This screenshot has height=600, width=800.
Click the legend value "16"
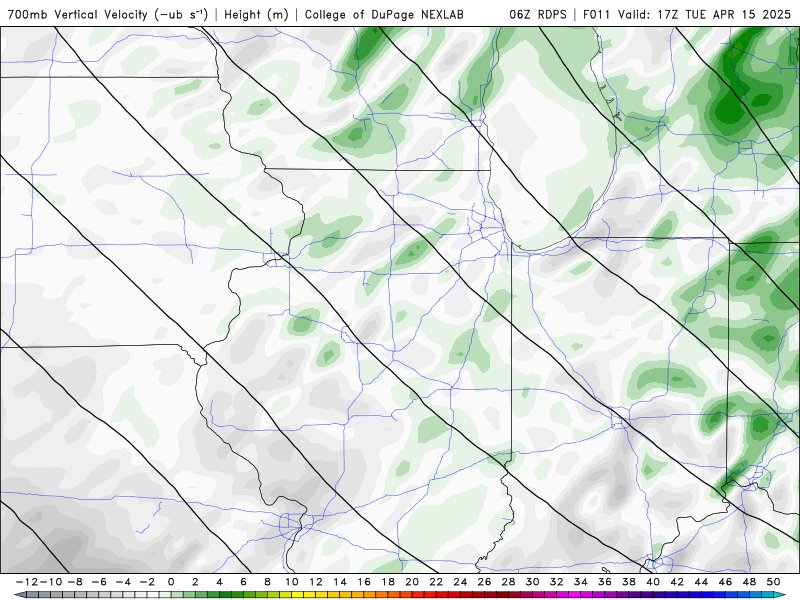364,582
